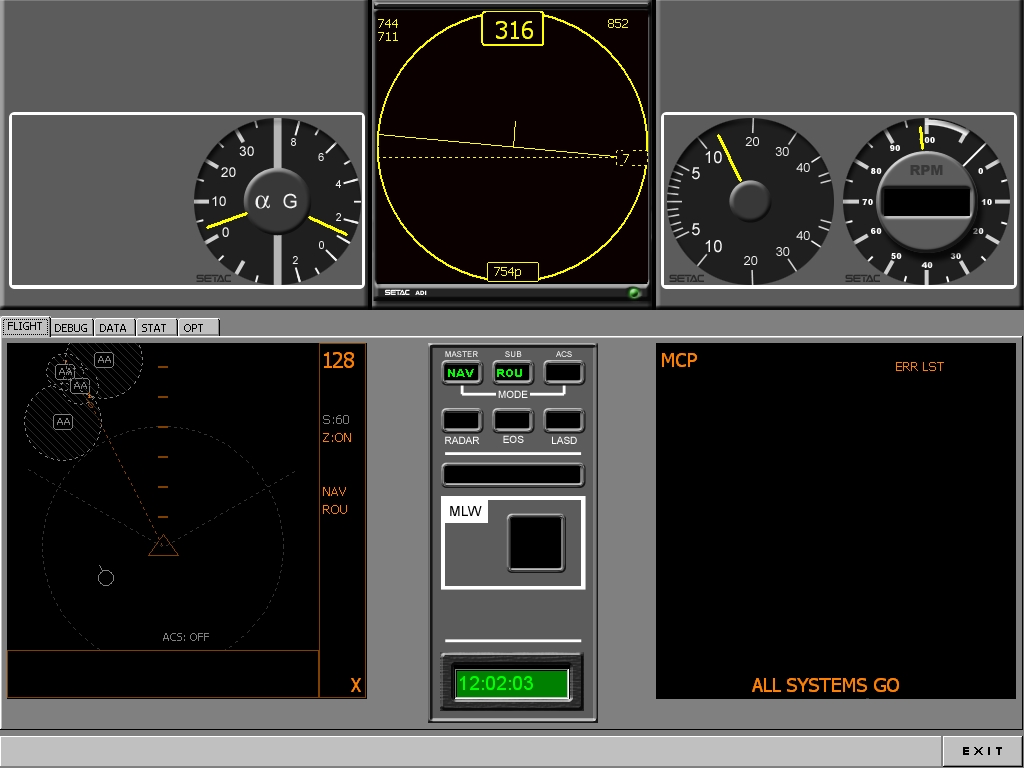Click the dashed 7 box on the ADI horizon

click(x=632, y=158)
